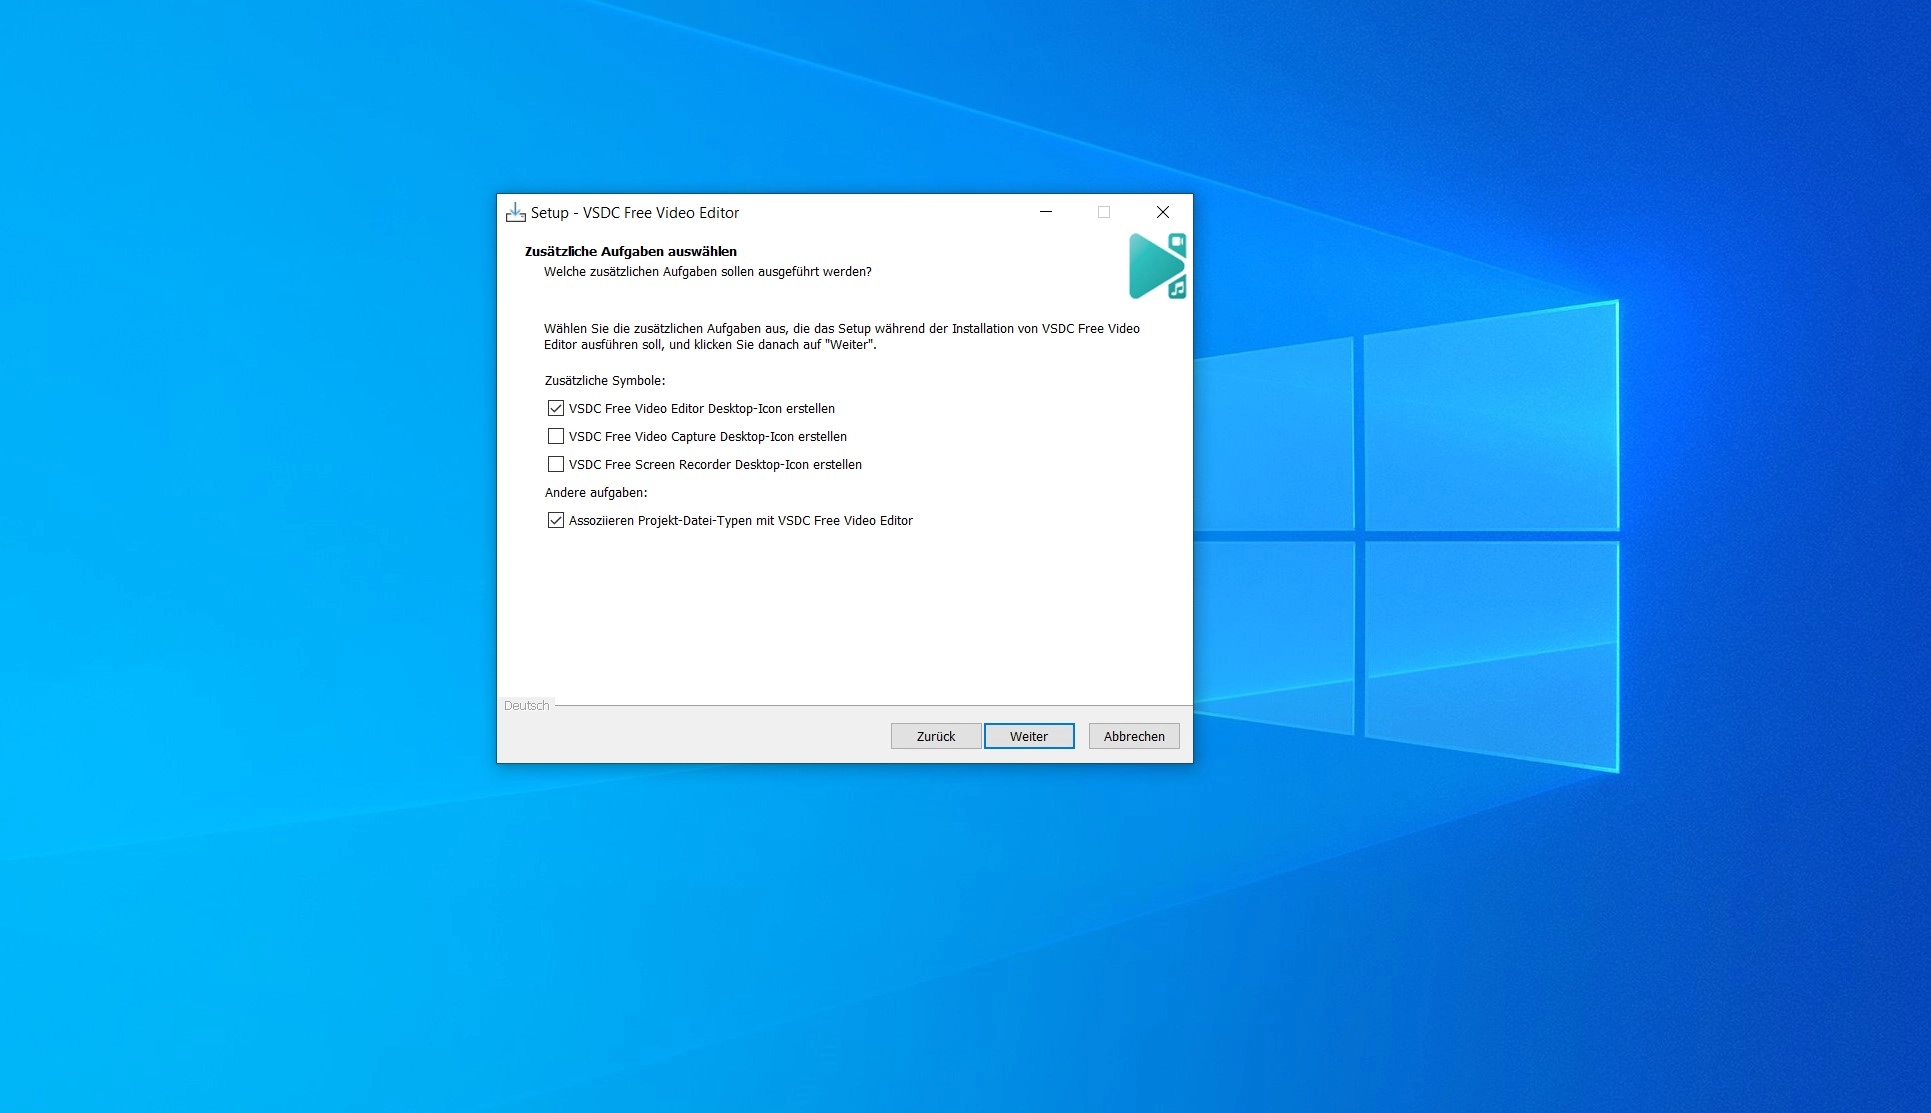Minimize the setup window
This screenshot has height=1113, width=1931.
pyautogui.click(x=1045, y=212)
